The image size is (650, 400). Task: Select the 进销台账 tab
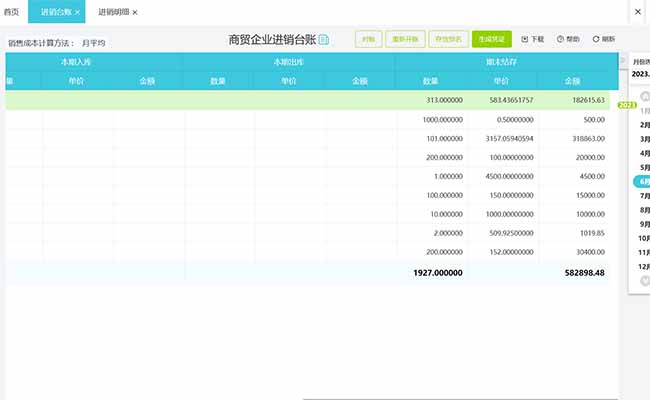point(56,12)
